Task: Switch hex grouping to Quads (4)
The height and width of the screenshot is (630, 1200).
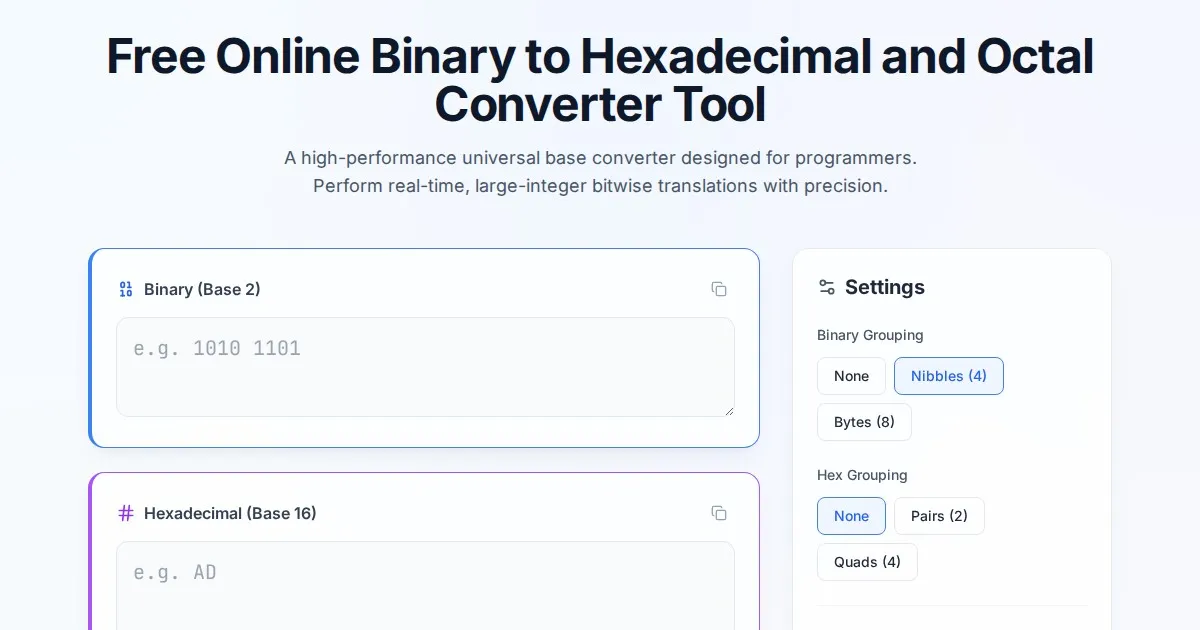Action: (866, 562)
